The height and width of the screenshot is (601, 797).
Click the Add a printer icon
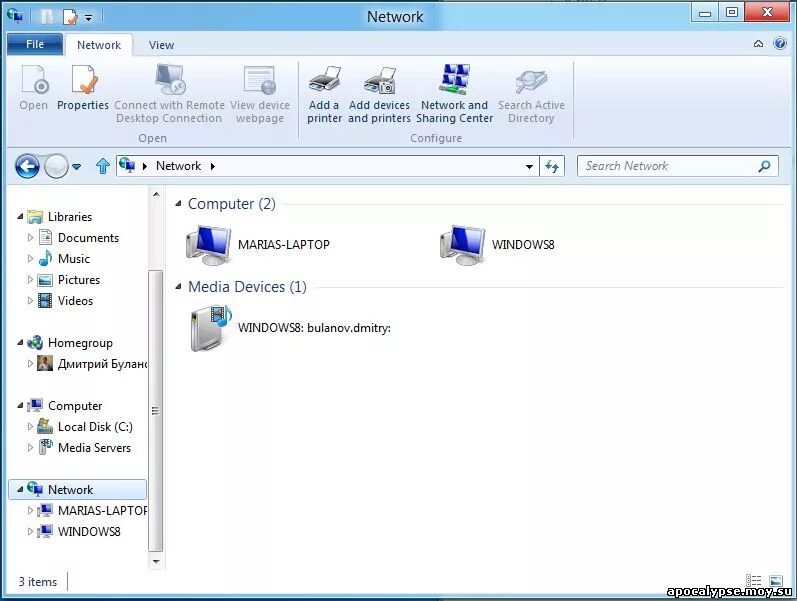point(324,80)
